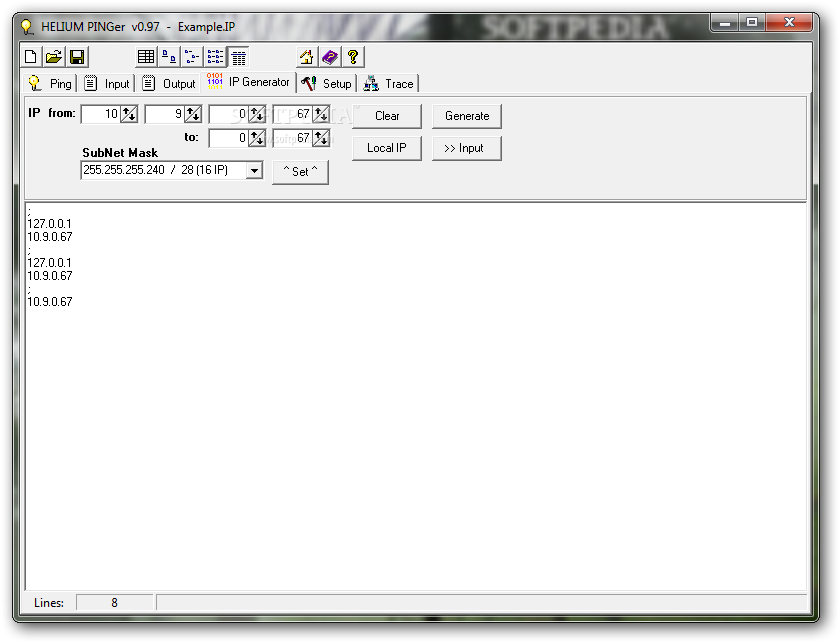
Task: Close the HELIUM PINGer window
Action: coord(789,23)
